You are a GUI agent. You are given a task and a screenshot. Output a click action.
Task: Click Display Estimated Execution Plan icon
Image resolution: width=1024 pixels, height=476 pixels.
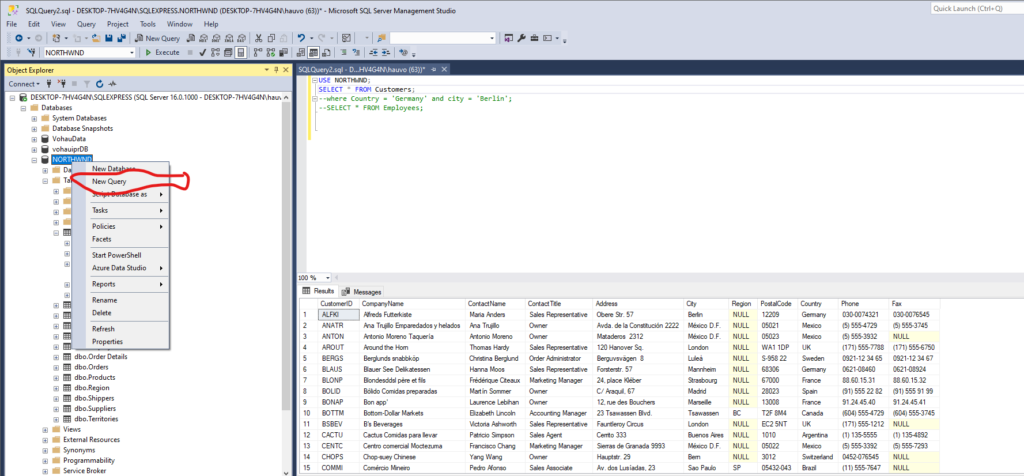coord(215,52)
